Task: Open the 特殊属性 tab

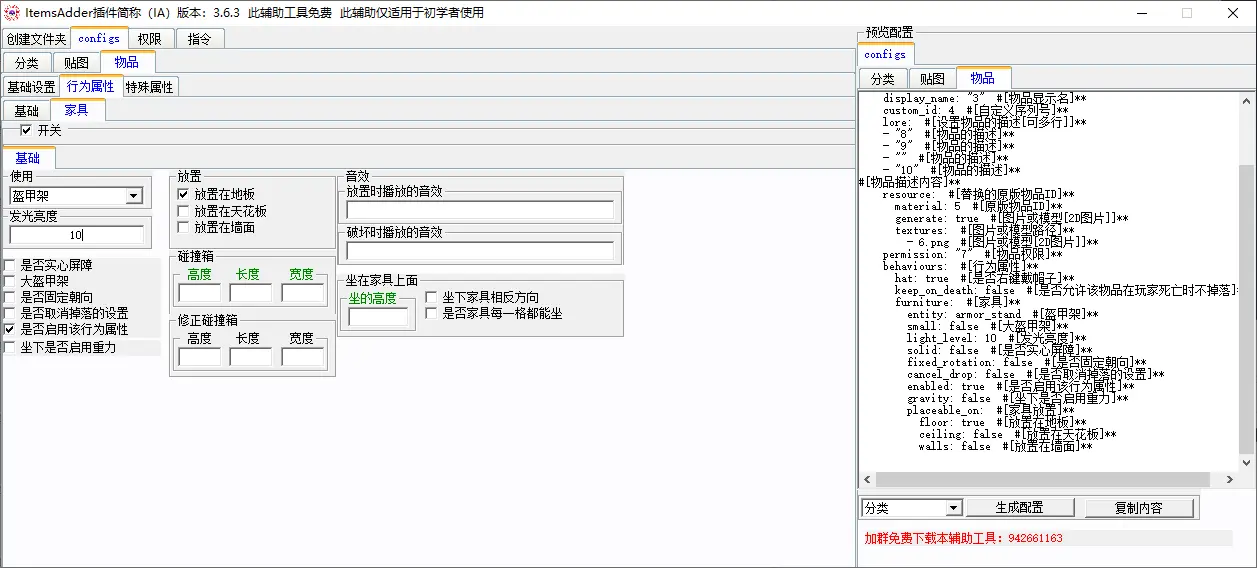Action: tap(150, 87)
